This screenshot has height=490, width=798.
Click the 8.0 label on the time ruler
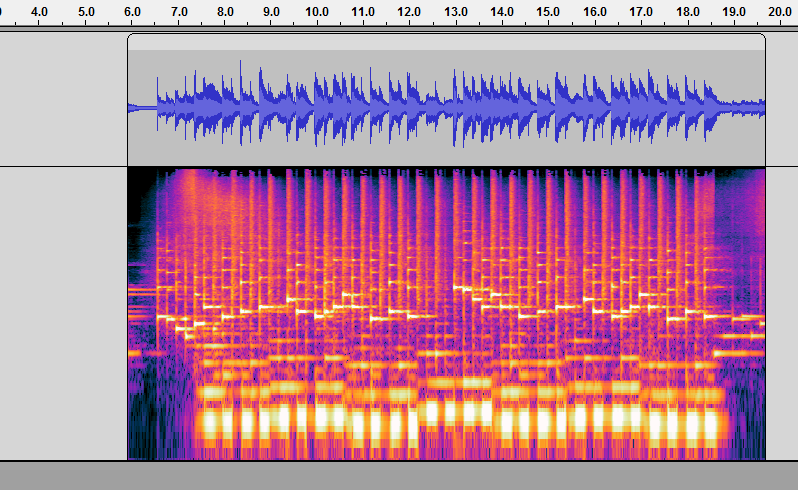(x=225, y=12)
